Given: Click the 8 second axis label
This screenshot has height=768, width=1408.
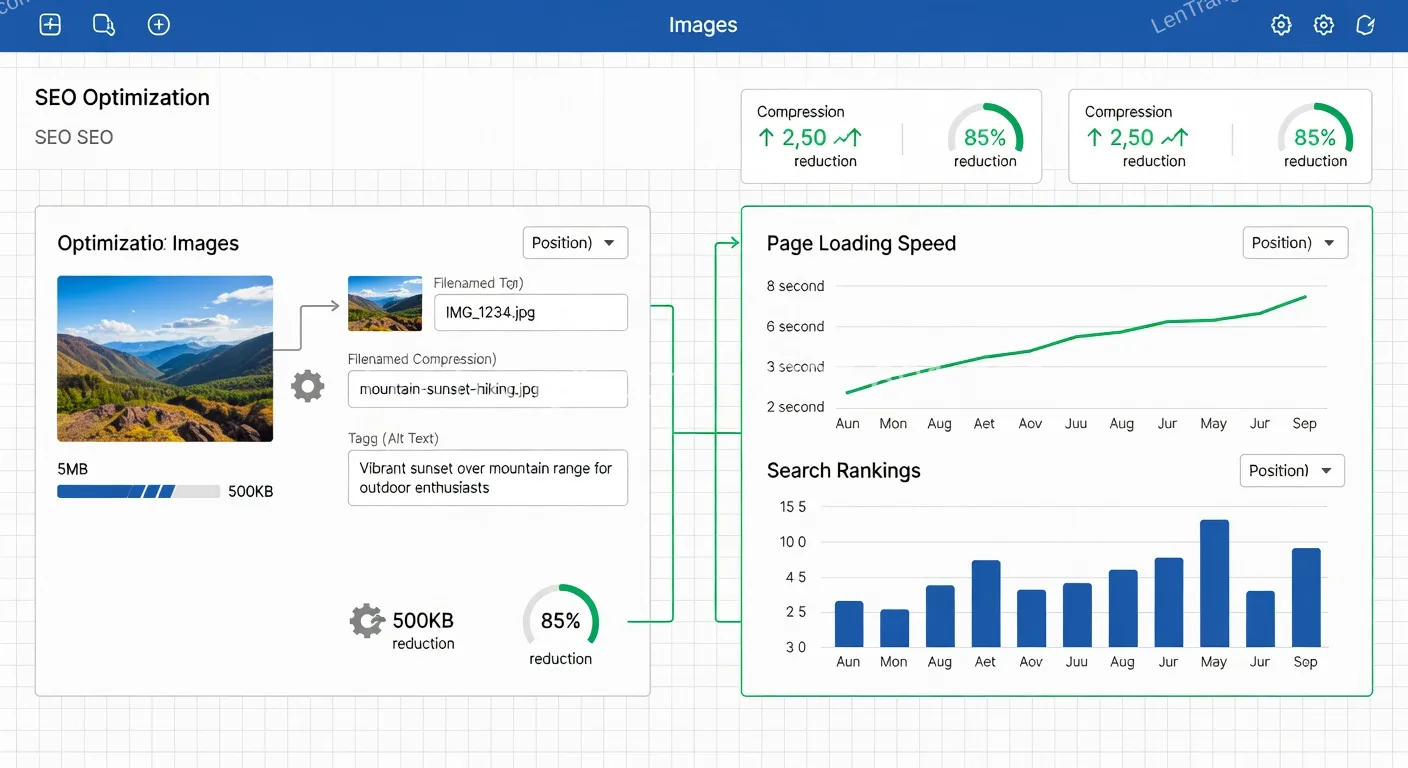Looking at the screenshot, I should click(795, 286).
